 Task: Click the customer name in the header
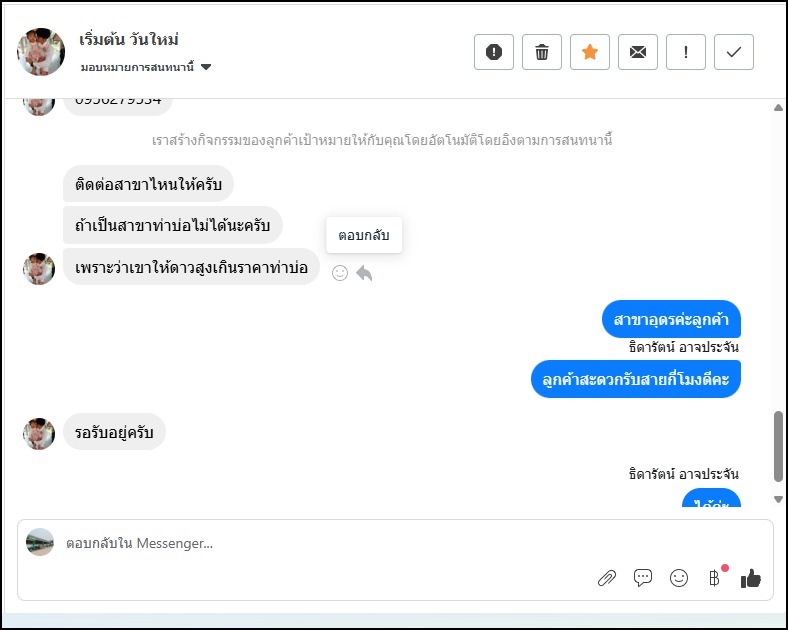[129, 40]
